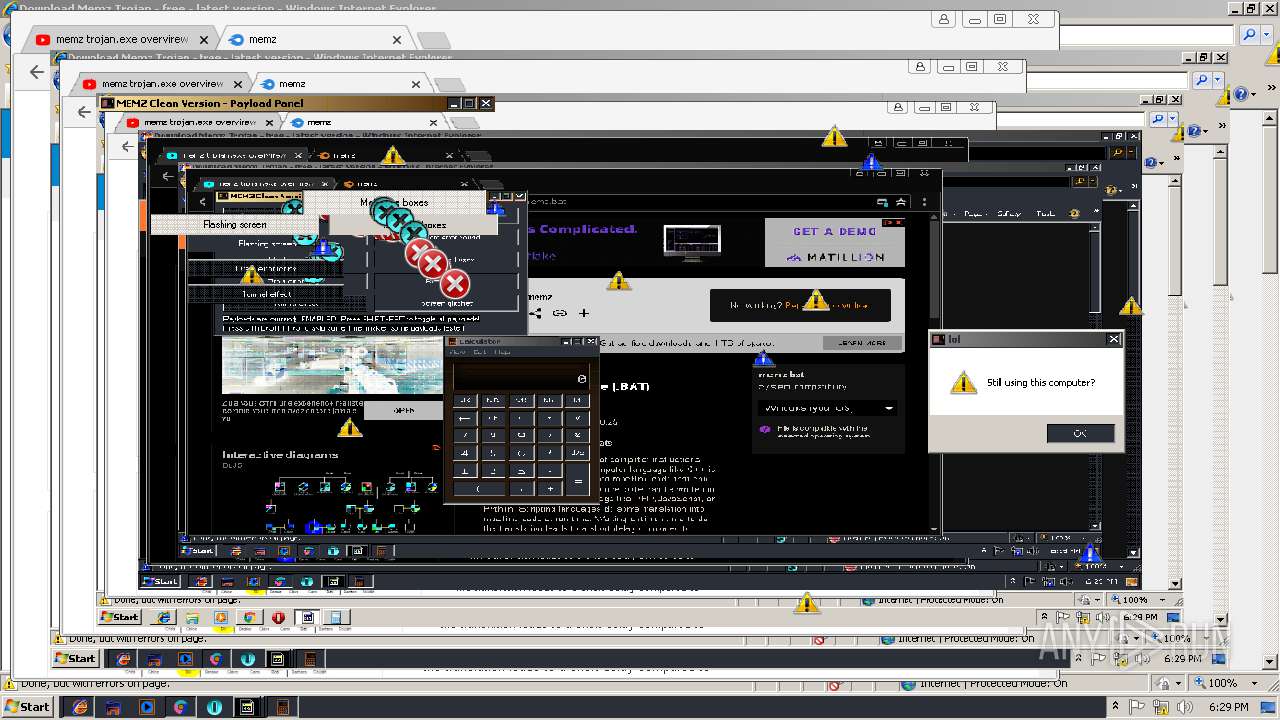Close the 'memz' tab in topmost browser
The height and width of the screenshot is (720, 1280).
click(x=397, y=40)
